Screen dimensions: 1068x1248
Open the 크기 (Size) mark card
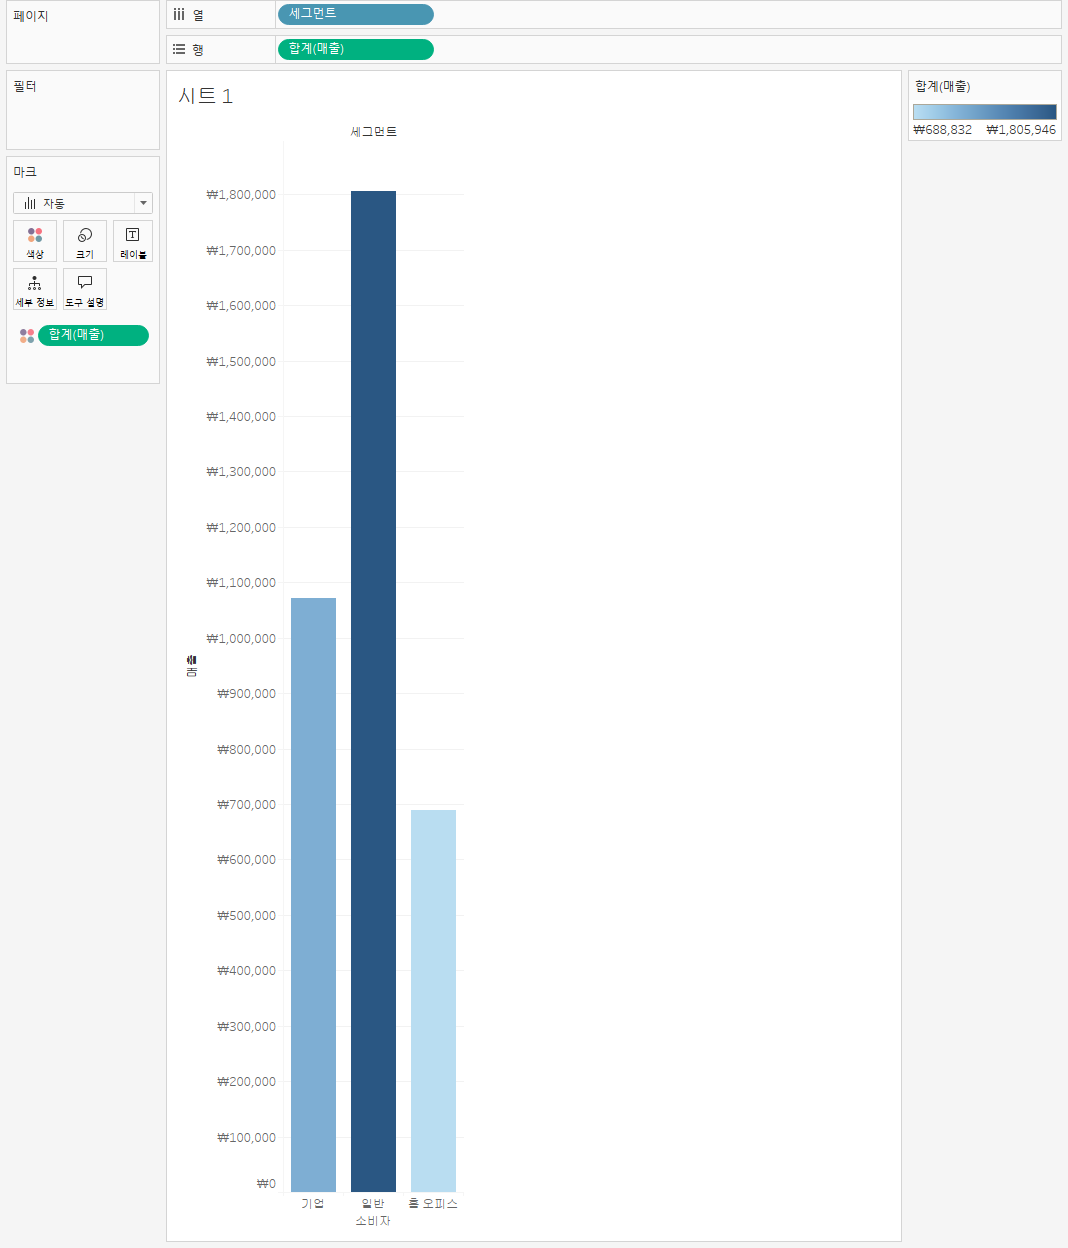point(85,241)
